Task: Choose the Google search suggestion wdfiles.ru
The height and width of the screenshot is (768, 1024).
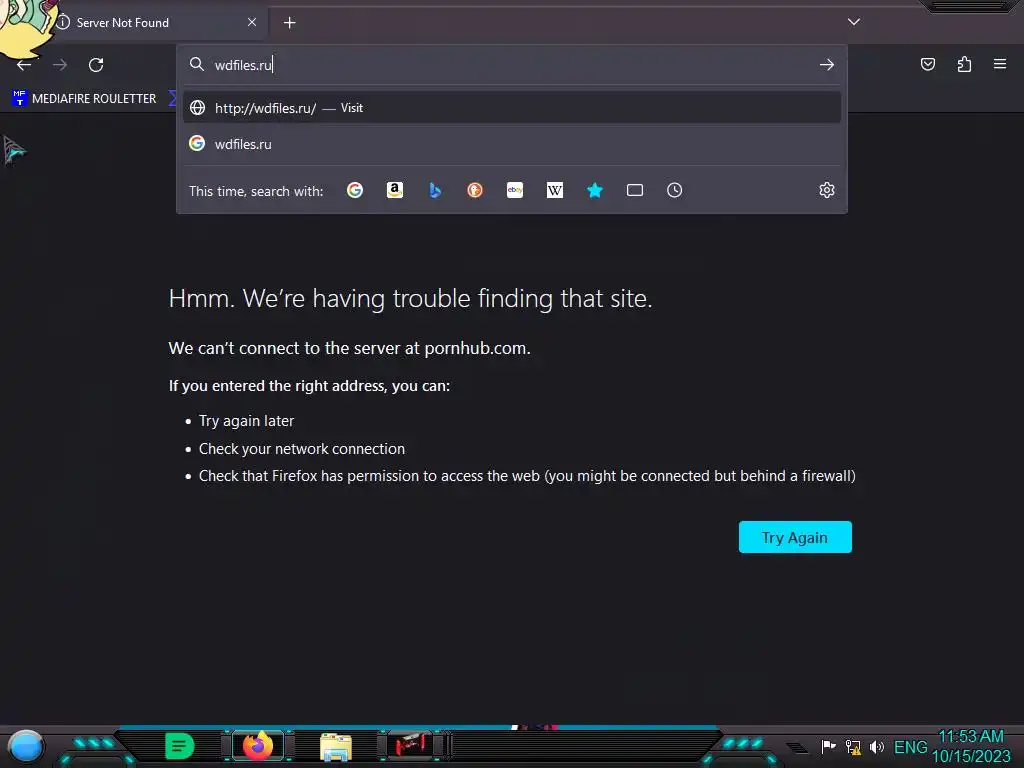Action: [512, 144]
